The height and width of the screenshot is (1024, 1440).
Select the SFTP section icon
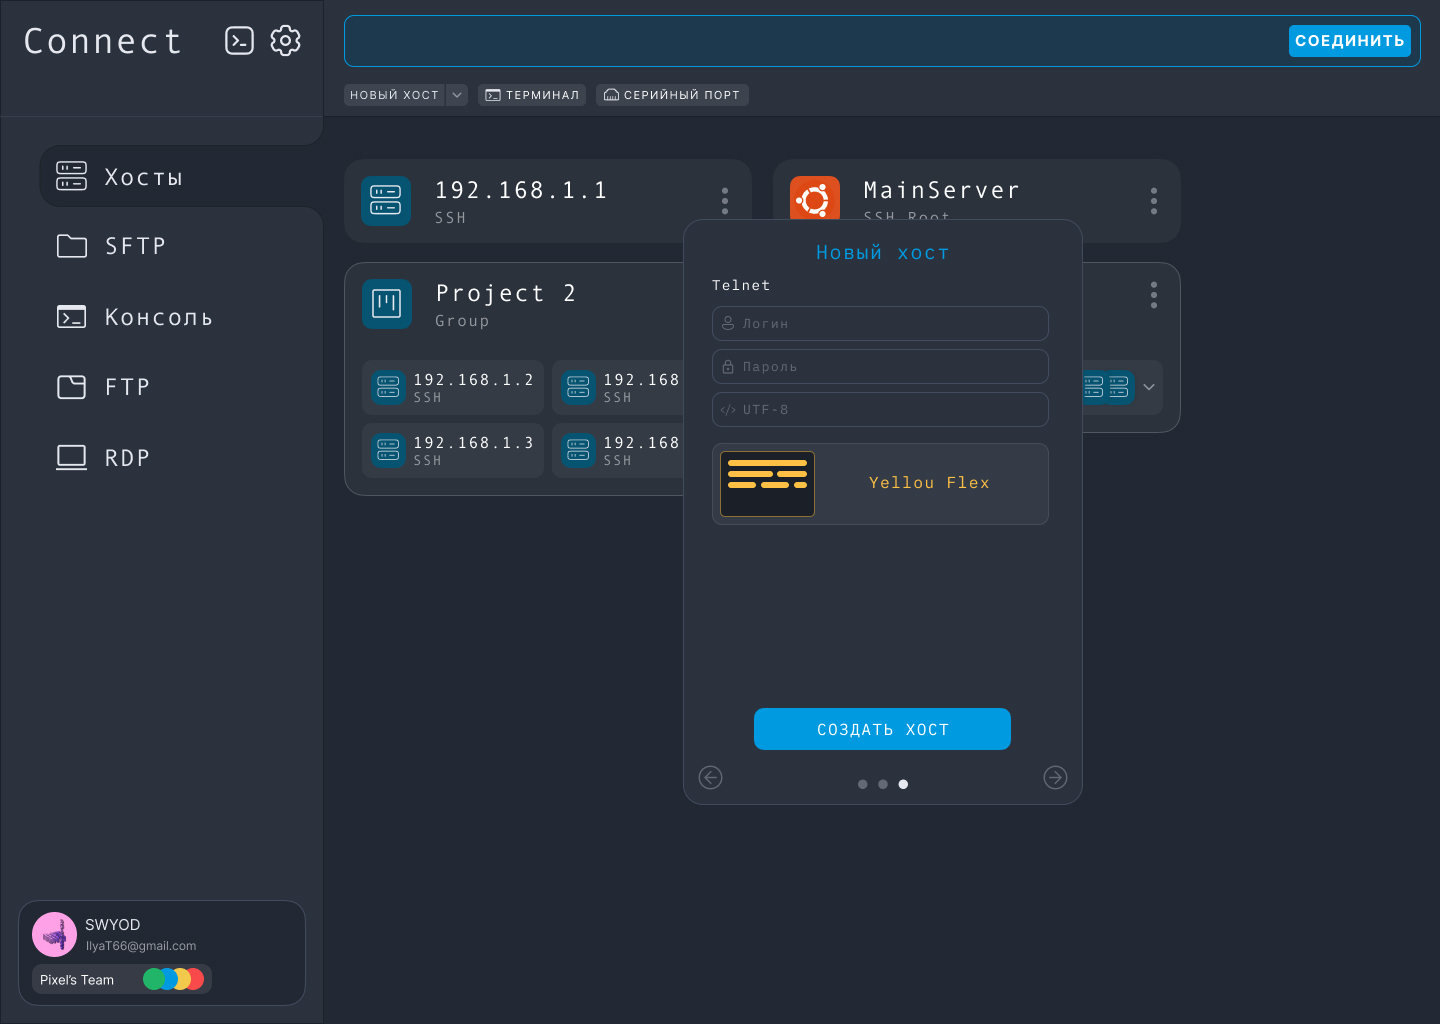(71, 246)
